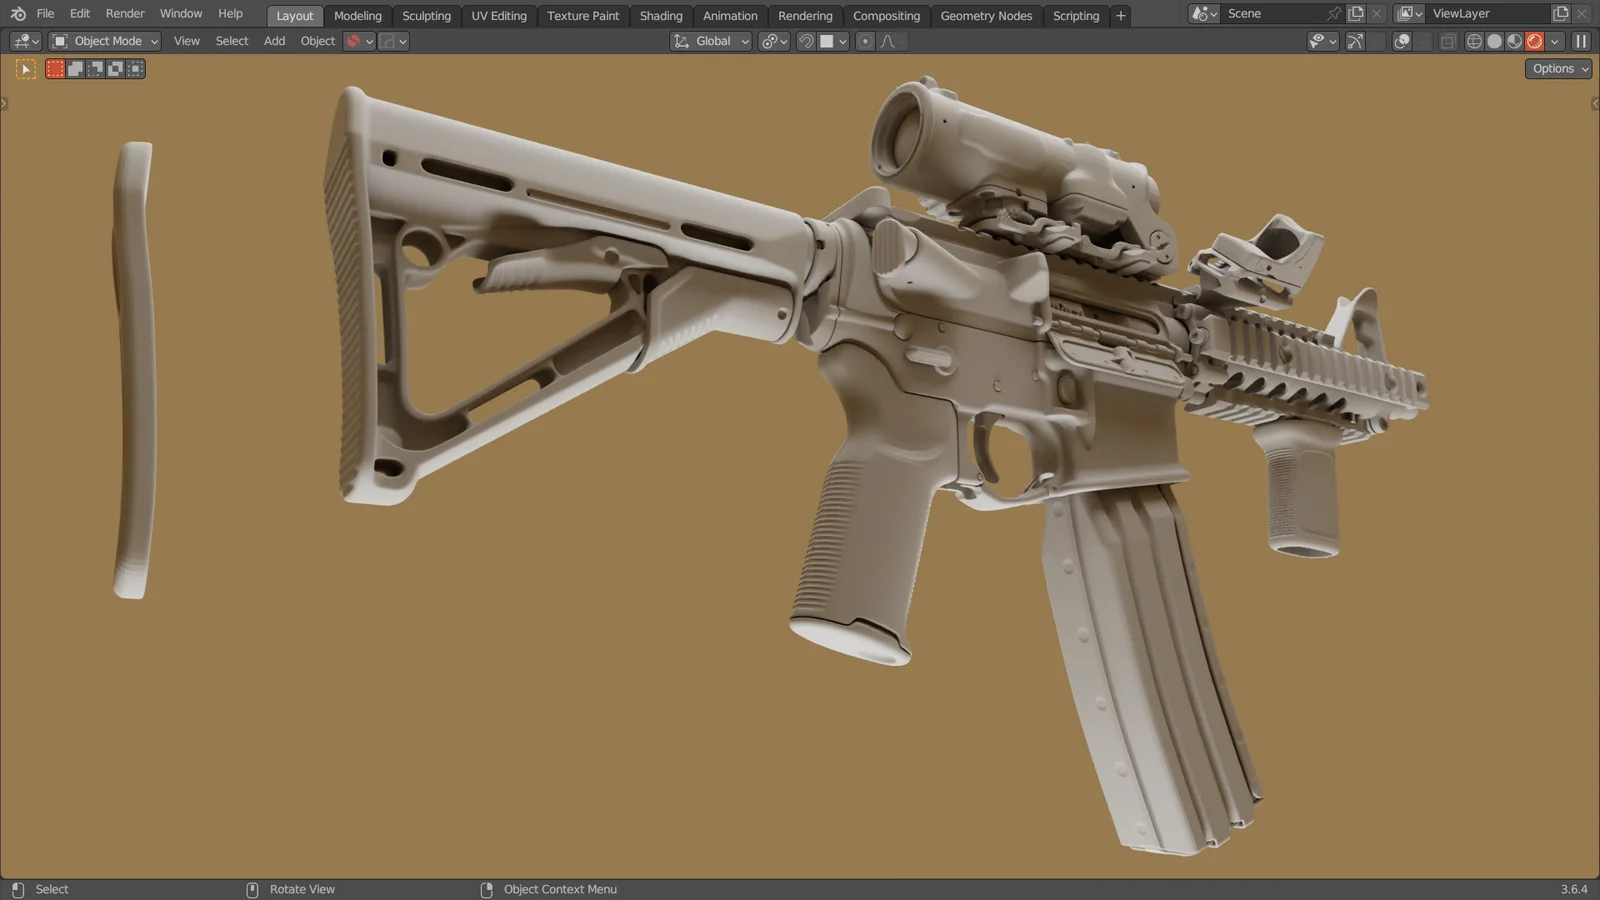
Task: Open the viewport shading options dropdown
Action: (x=1554, y=41)
